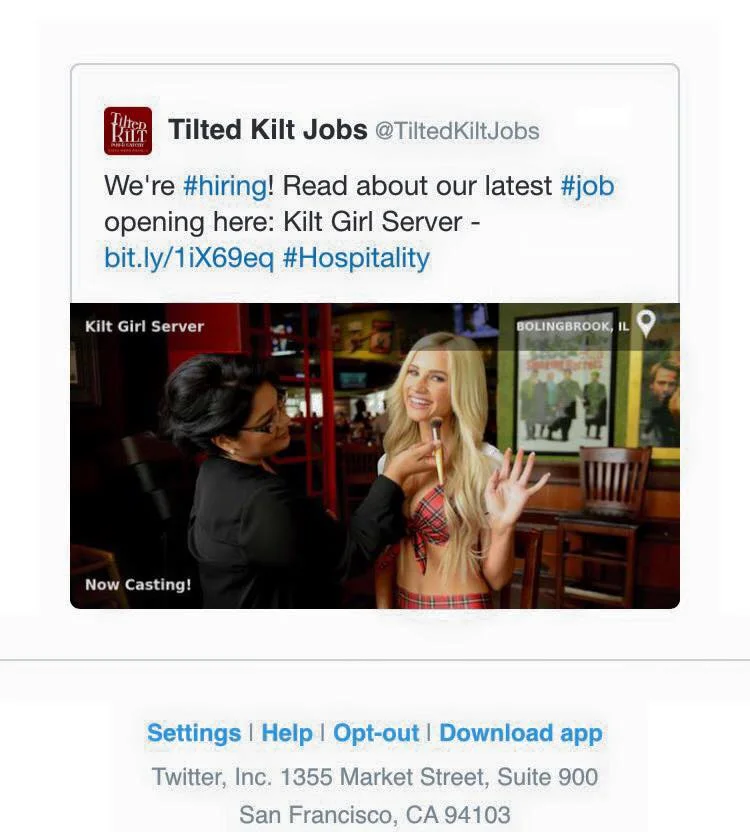This screenshot has height=832, width=750.
Task: Click the location pin icon near Bolingbrook
Action: coord(646,323)
